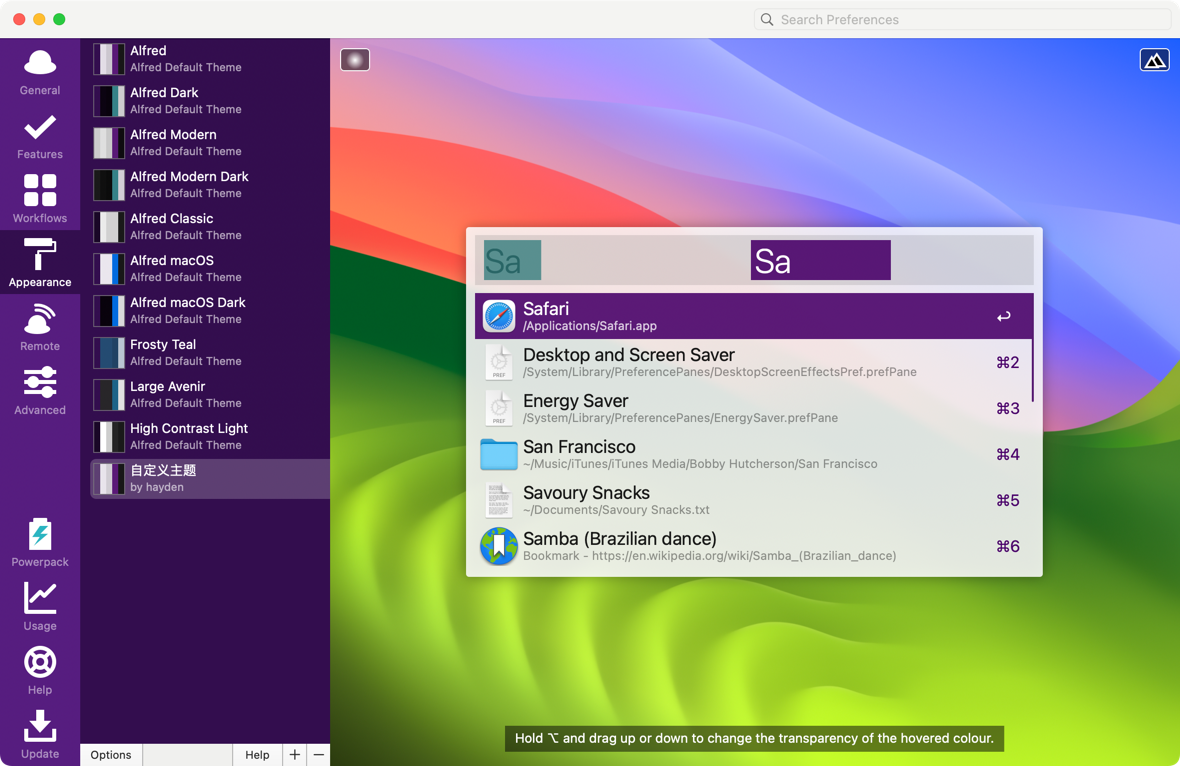Open the Options menu below theme list
1180x766 pixels.
coord(111,755)
